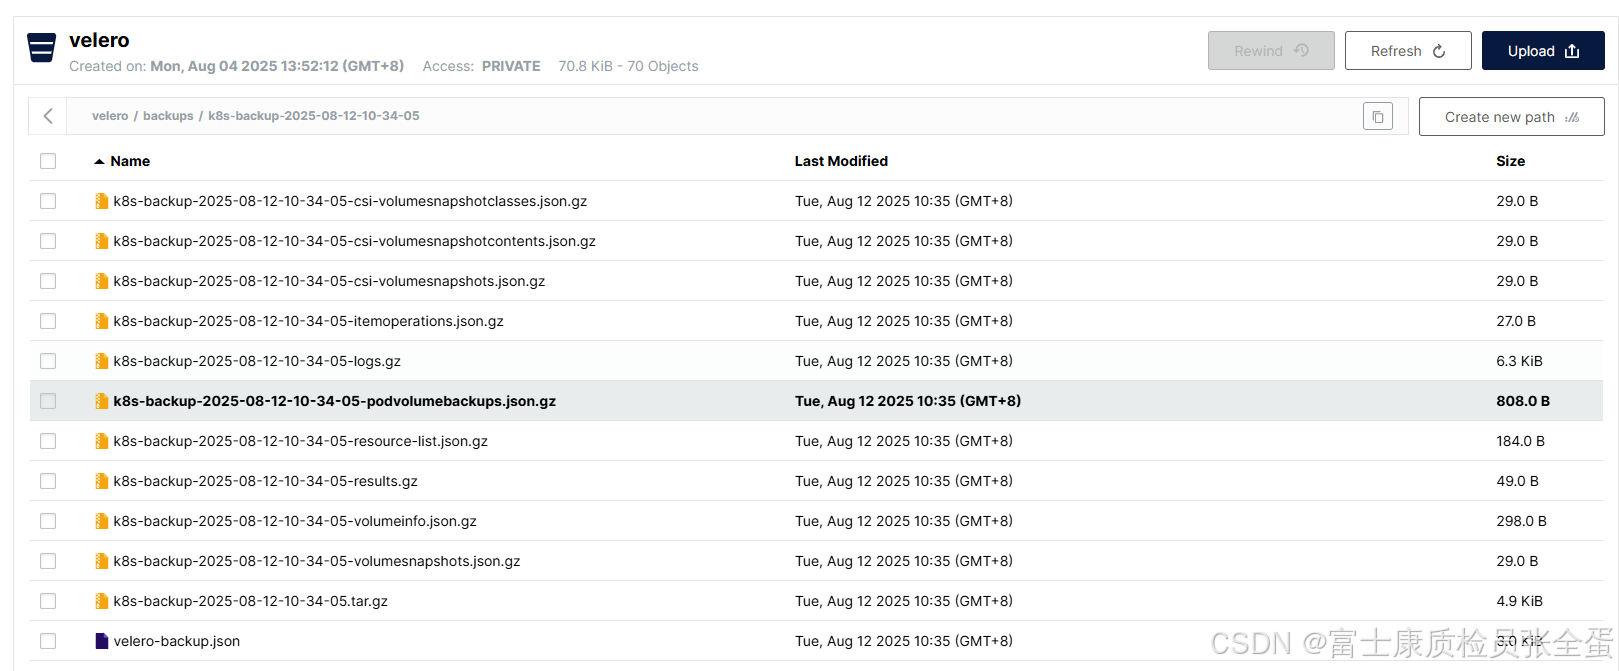Click the file icon for 10-34-05-volumesnapshots.json.gz
The width and height of the screenshot is (1619, 671).
tap(101, 561)
